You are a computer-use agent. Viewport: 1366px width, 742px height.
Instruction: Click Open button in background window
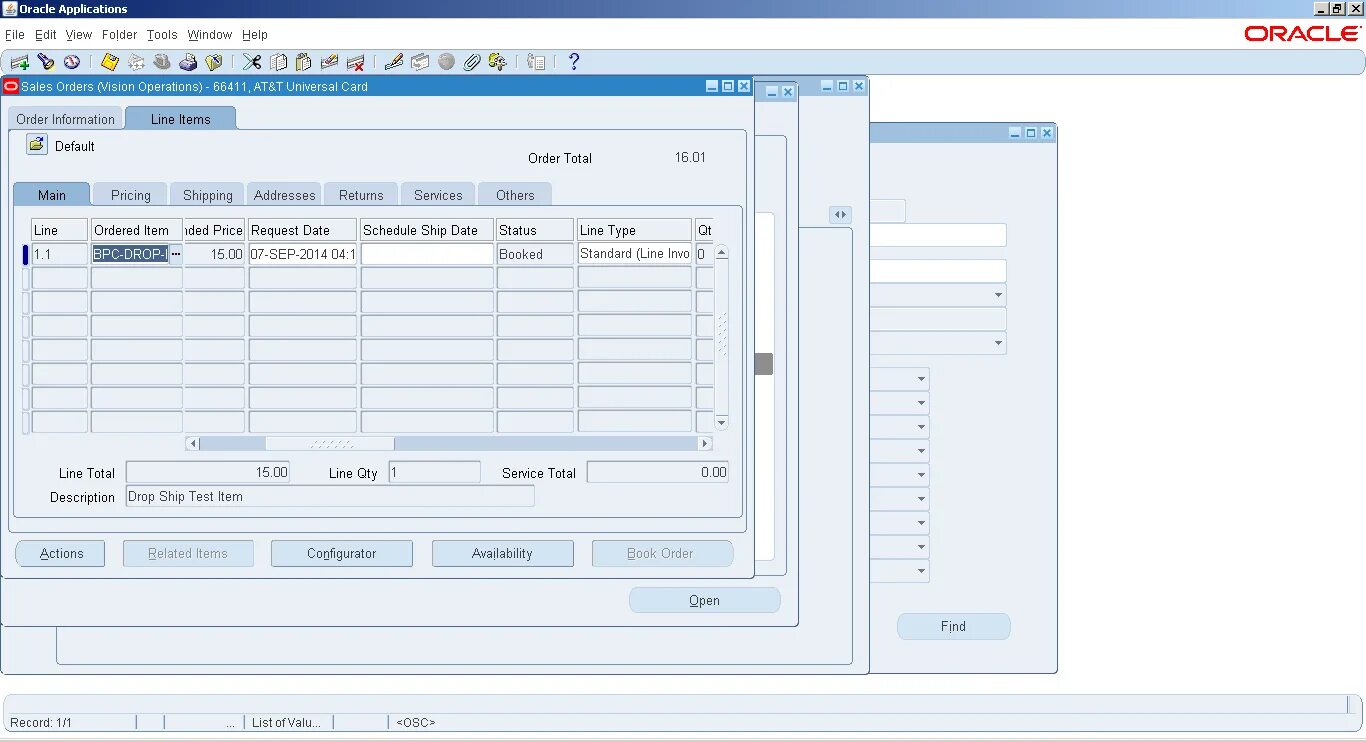(x=705, y=600)
